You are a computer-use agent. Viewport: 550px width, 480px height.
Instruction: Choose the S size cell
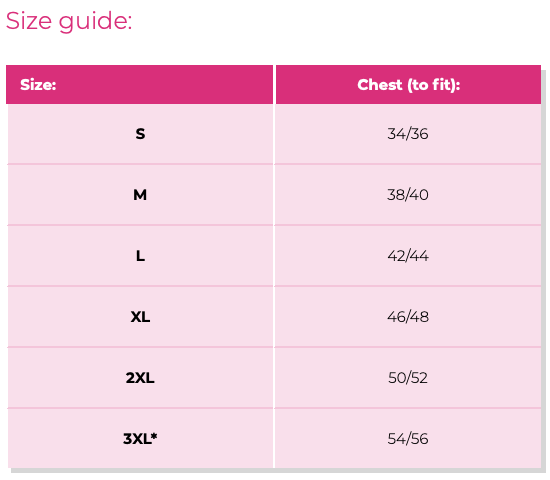point(140,134)
